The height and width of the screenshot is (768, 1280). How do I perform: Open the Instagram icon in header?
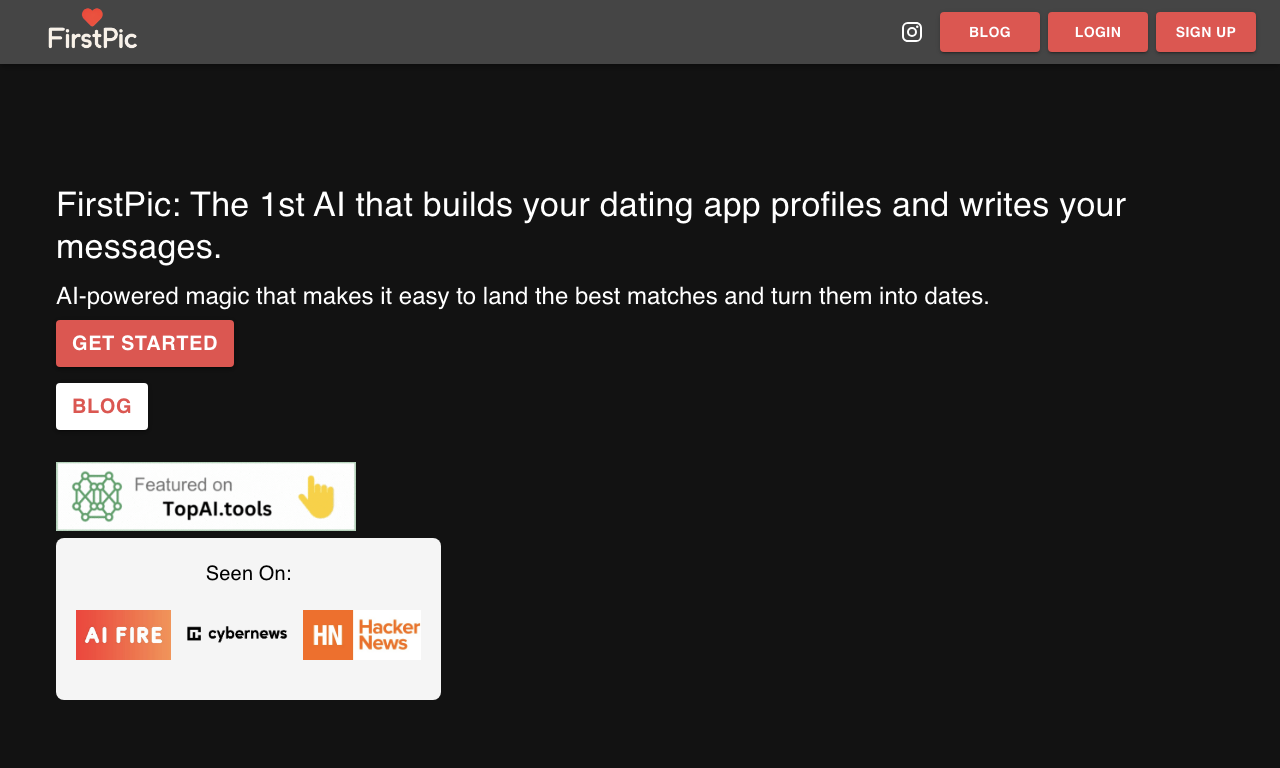point(912,32)
